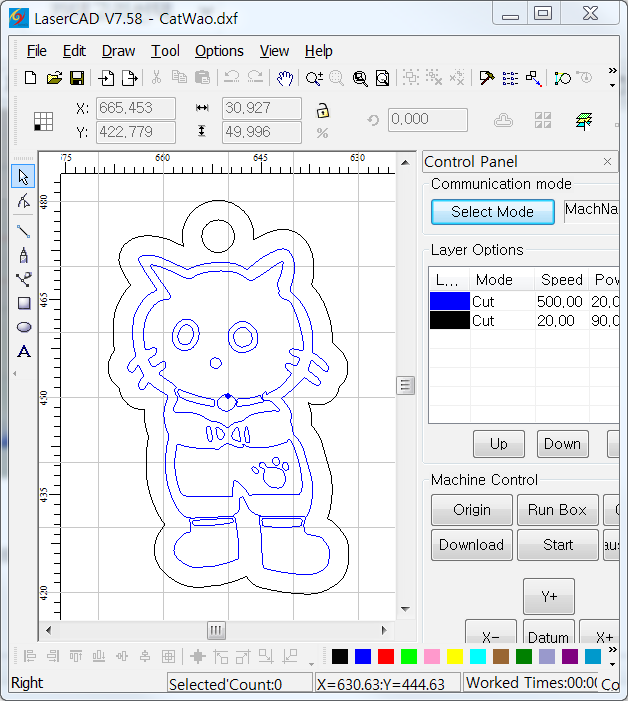Image resolution: width=628 pixels, height=701 pixels.
Task: Click the Open file folder icon
Action: 54,78
